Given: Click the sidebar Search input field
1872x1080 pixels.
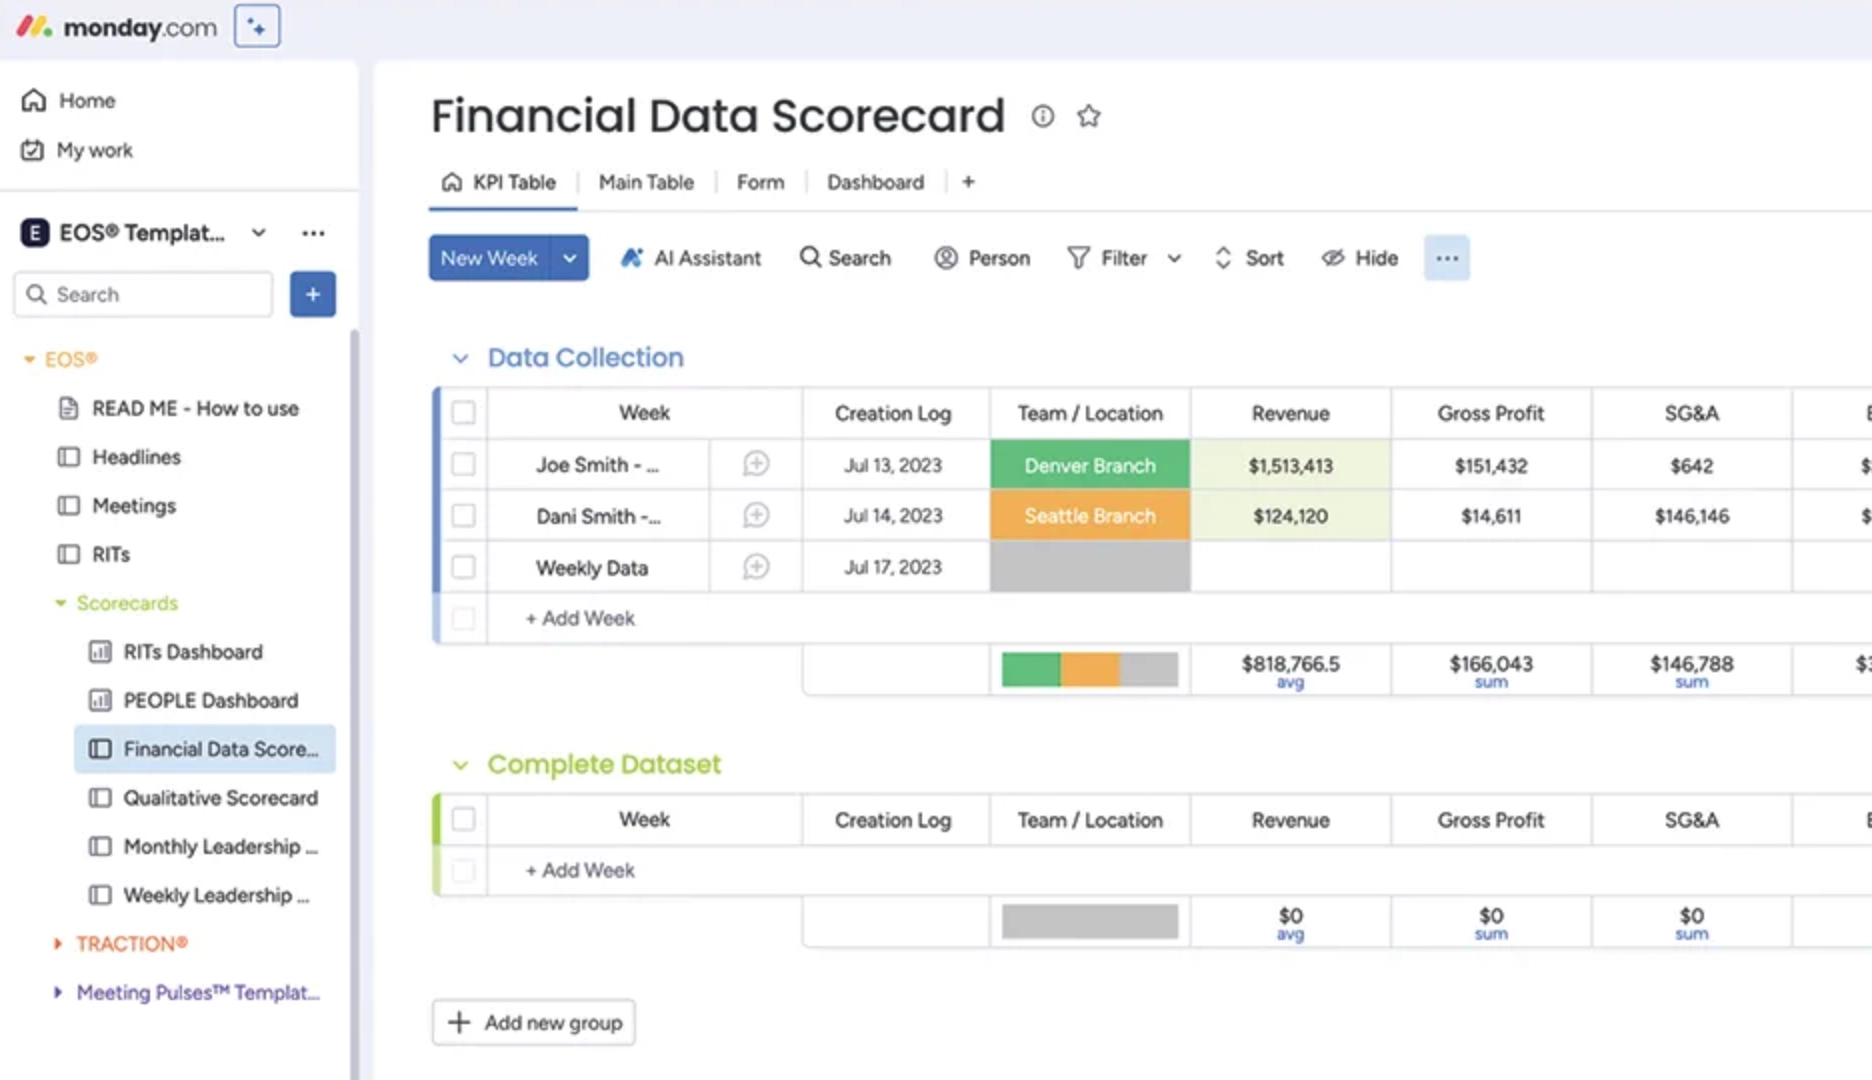Looking at the screenshot, I should pyautogui.click(x=143, y=294).
